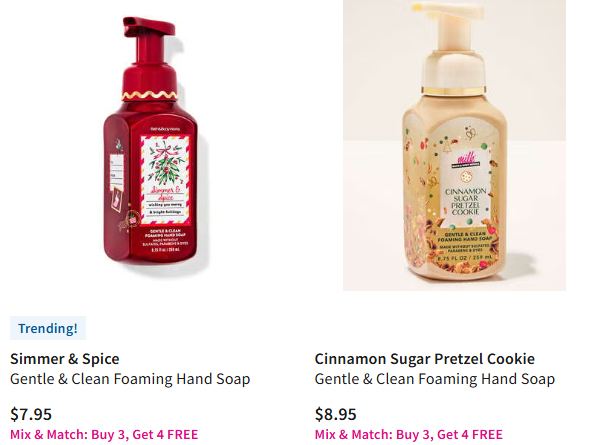Screen dimensions: 599x445
Task: Click the gift tag on the red bottle's side
Action: click(x=117, y=173)
